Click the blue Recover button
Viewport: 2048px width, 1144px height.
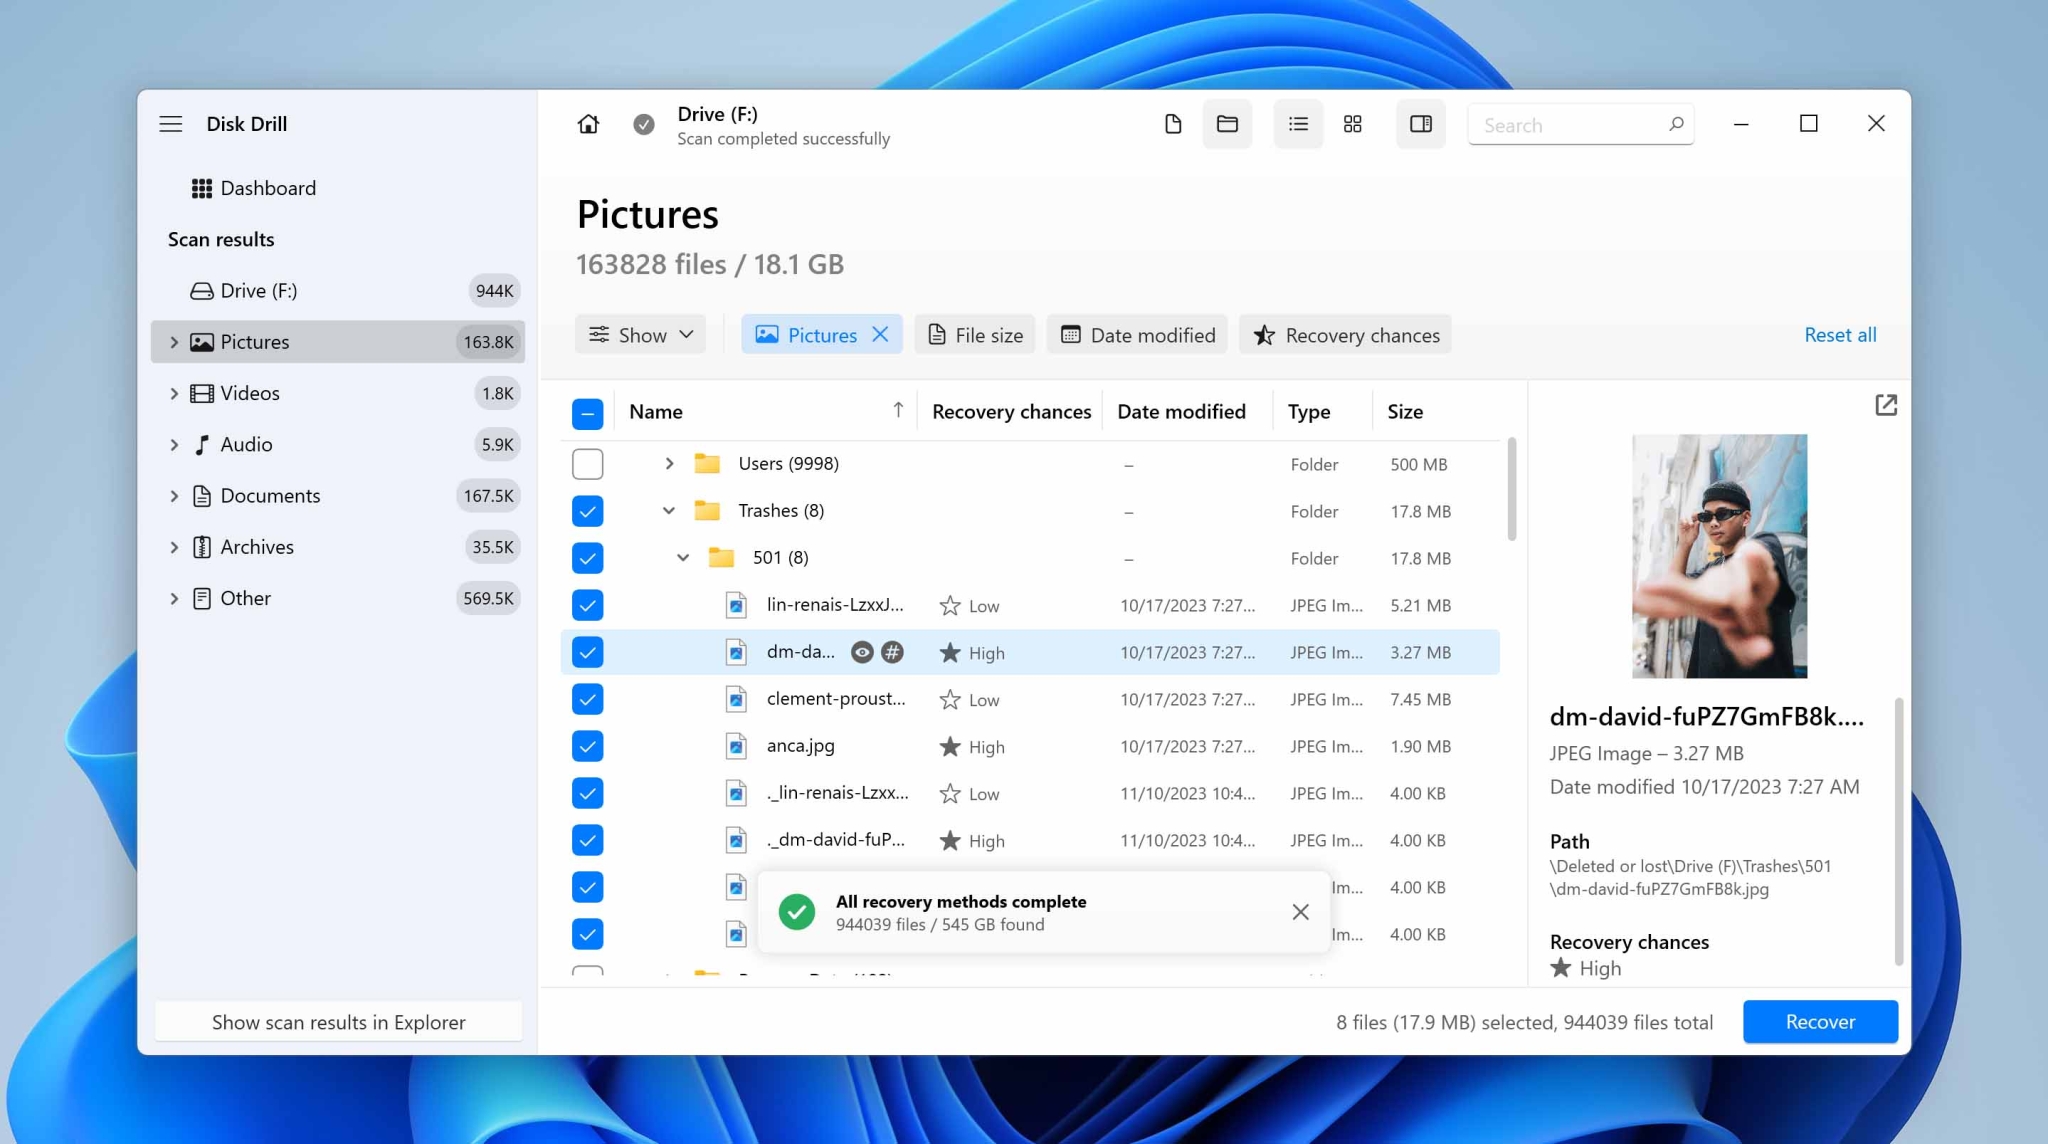(1819, 1021)
